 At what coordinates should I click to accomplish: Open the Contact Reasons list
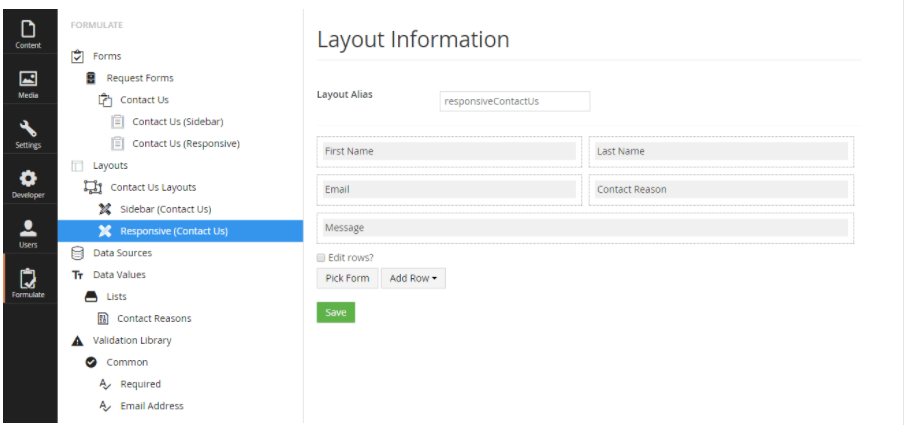tap(154, 319)
